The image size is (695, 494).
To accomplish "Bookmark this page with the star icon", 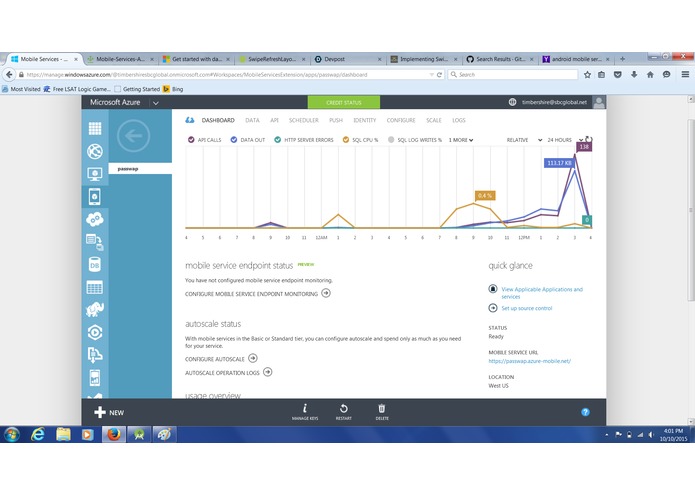I will pyautogui.click(x=587, y=74).
